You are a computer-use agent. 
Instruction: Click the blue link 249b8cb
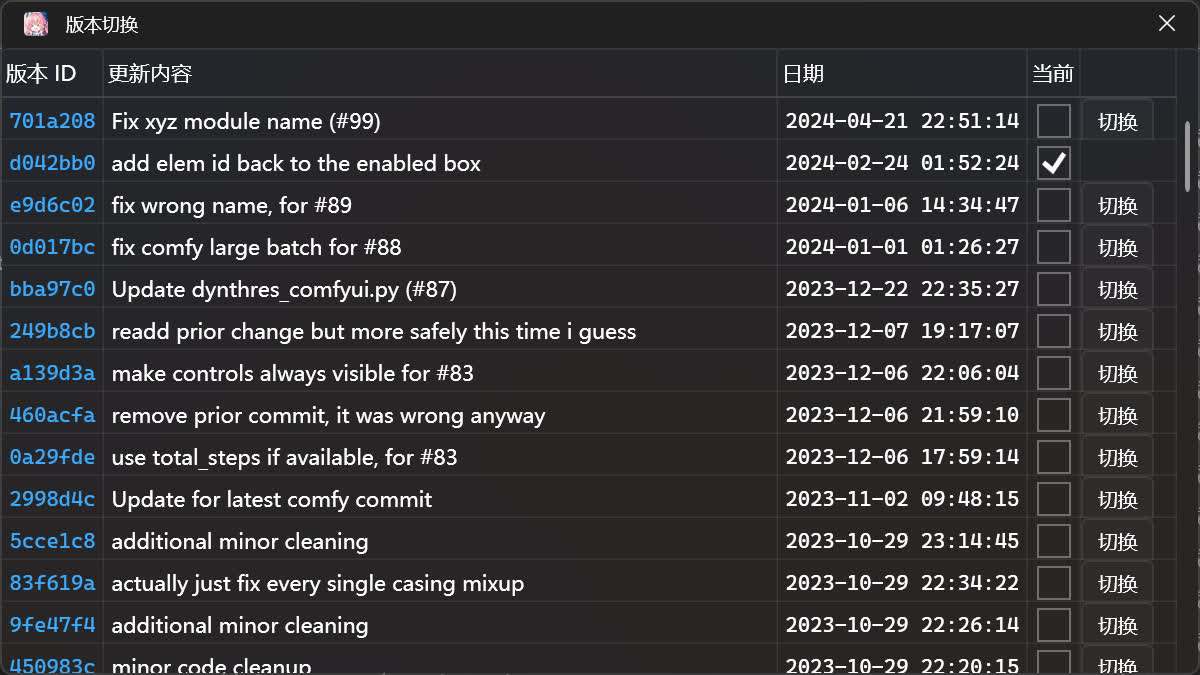pos(52,331)
